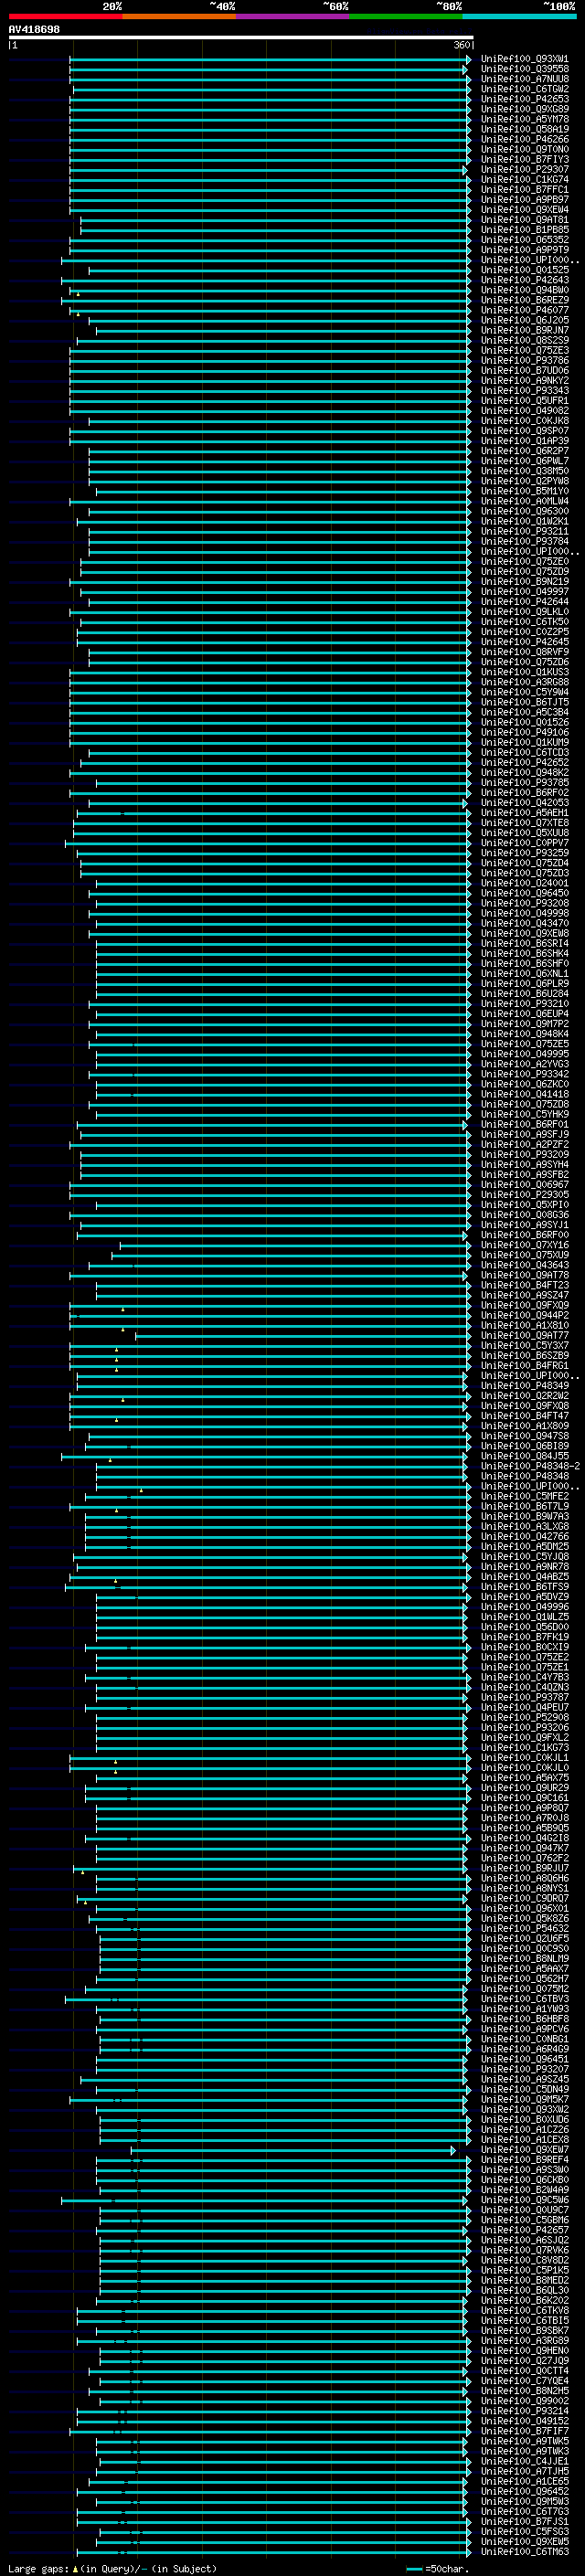The image size is (585, 2576).
Task: Open the UniRef100_B1PB85 entry
Action: 525,230
